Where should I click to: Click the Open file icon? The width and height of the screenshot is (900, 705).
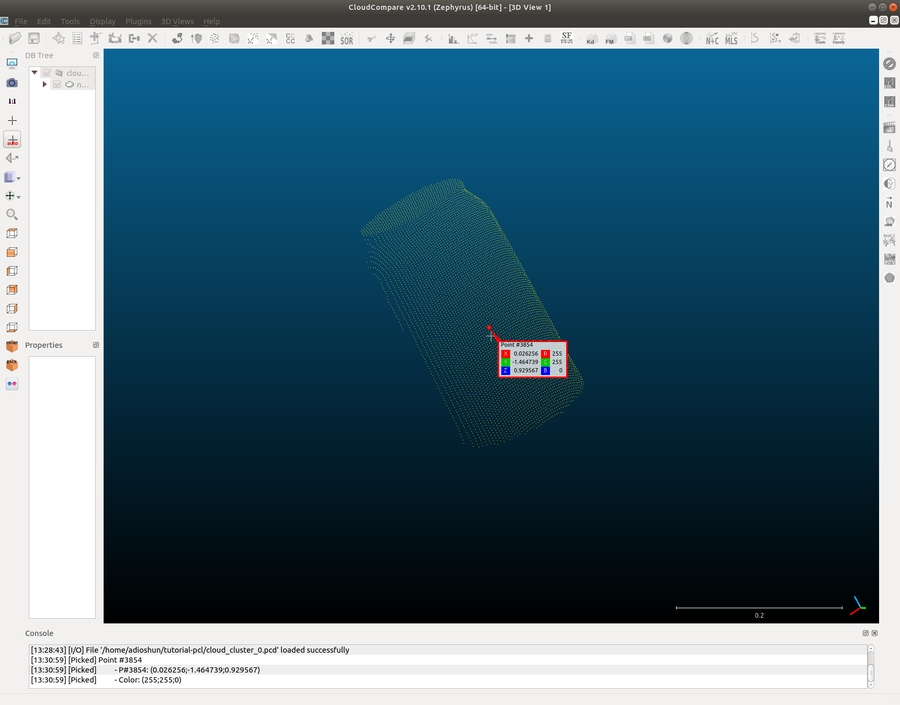[x=14, y=39]
